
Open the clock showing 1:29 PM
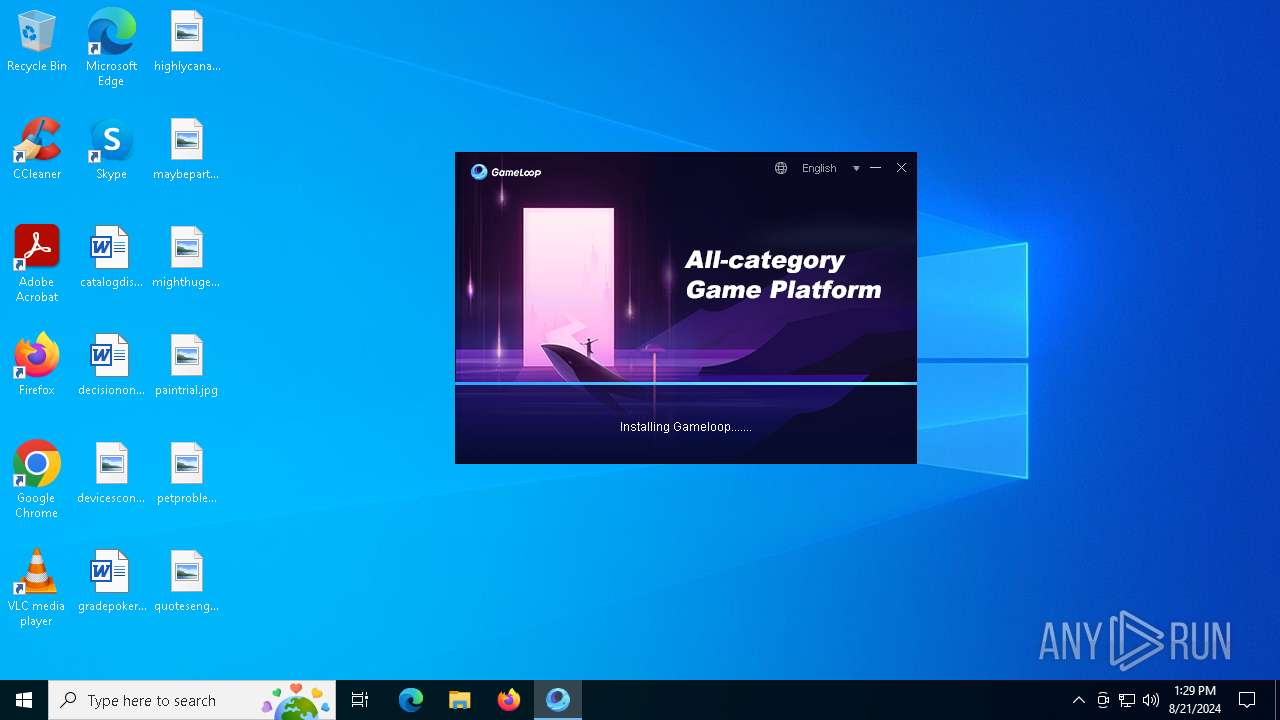(x=1195, y=700)
